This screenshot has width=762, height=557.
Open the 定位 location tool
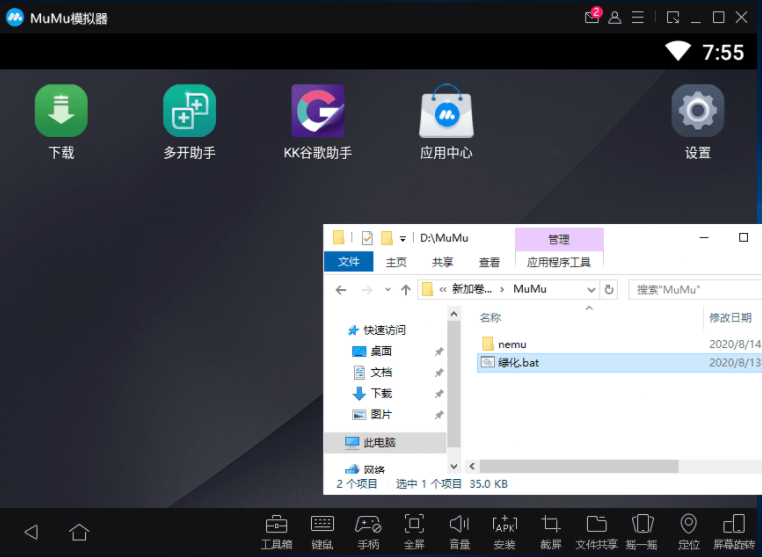click(689, 532)
